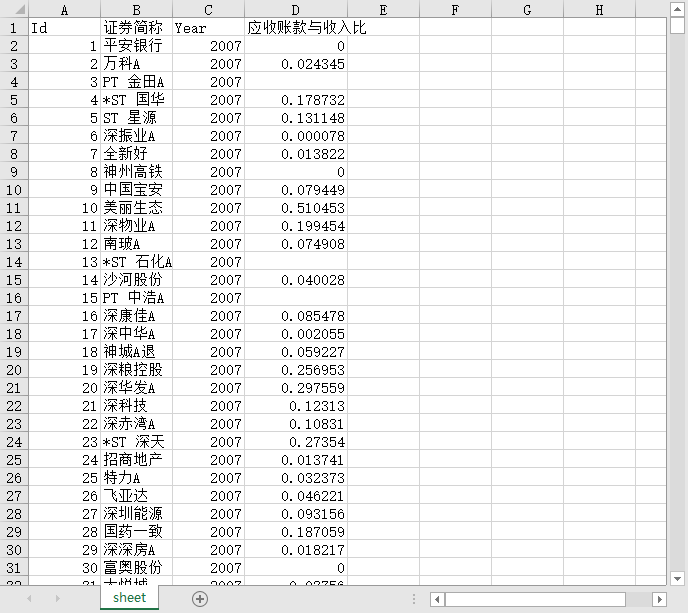Viewport: 688px width, 613px height.
Task: Click next sheet navigation arrow
Action: coord(57,599)
